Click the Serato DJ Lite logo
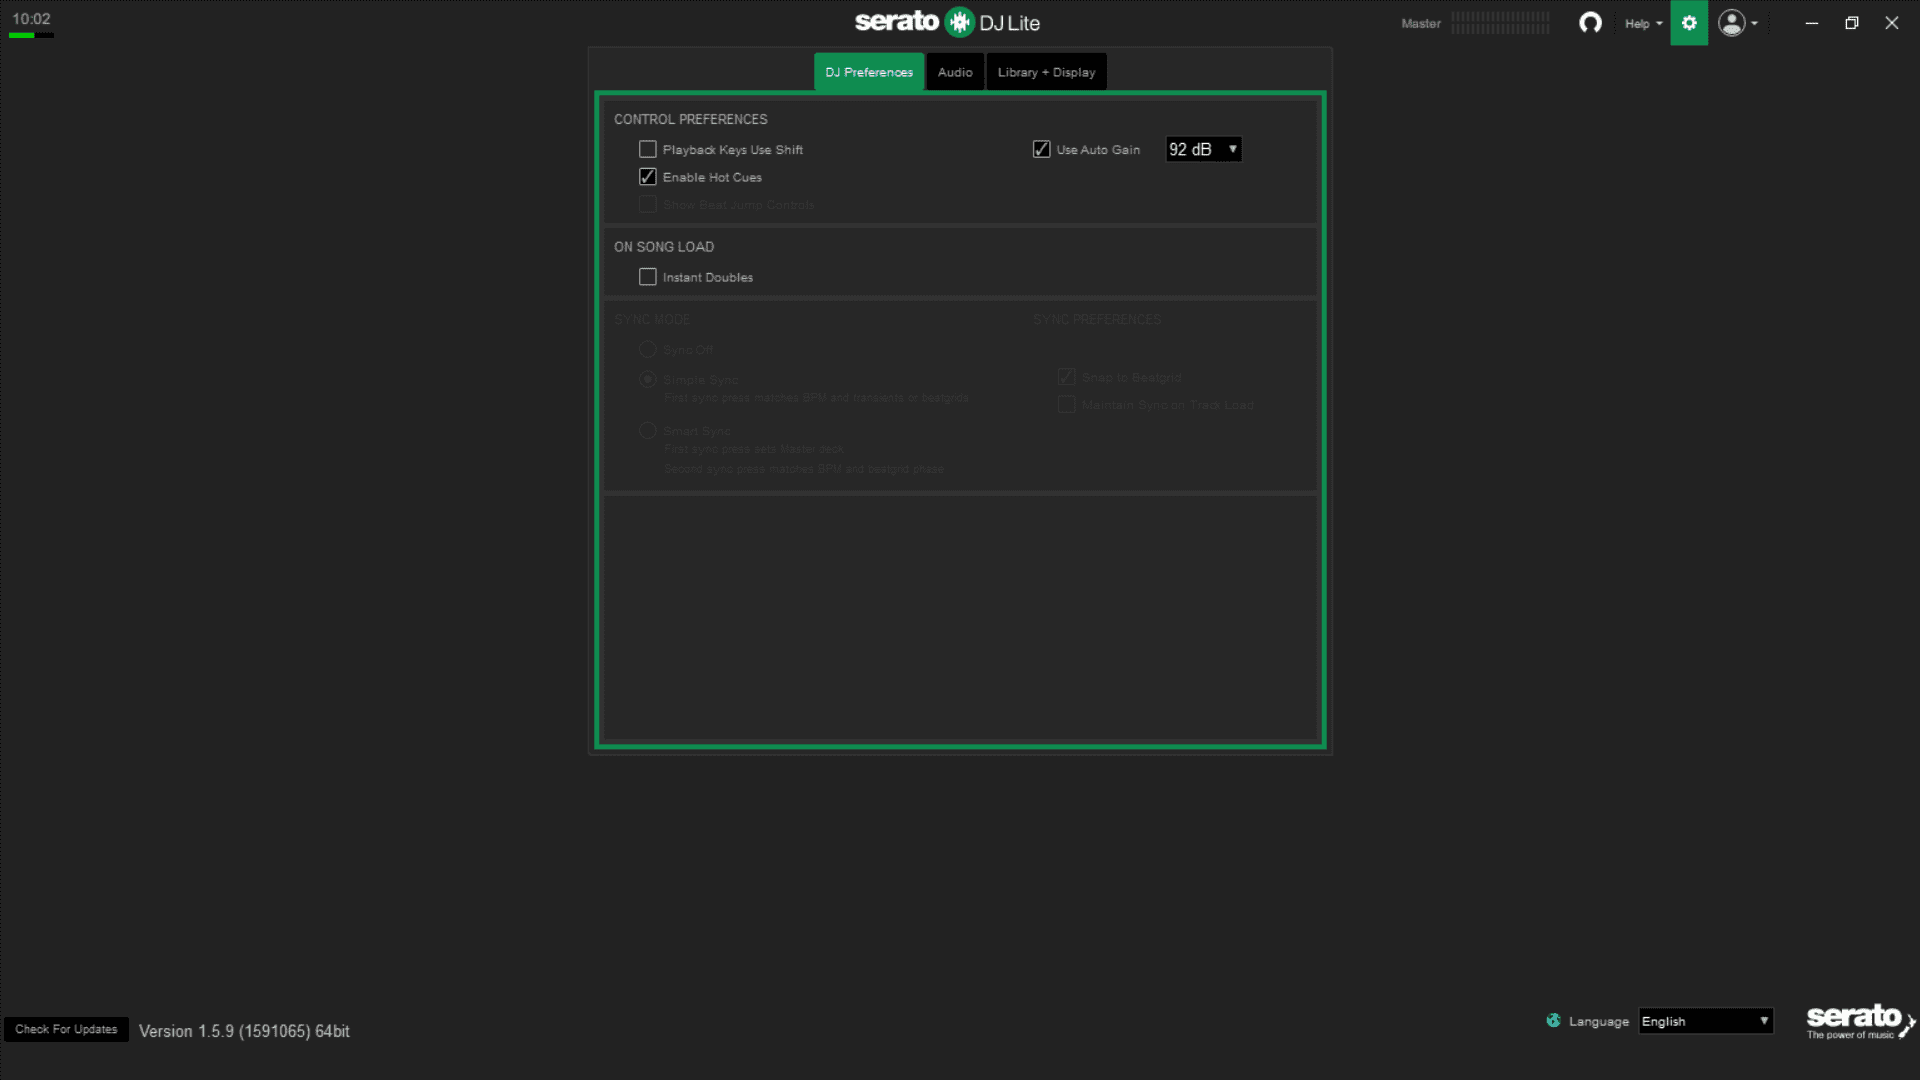This screenshot has height=1080, width=1920. coord(947,22)
